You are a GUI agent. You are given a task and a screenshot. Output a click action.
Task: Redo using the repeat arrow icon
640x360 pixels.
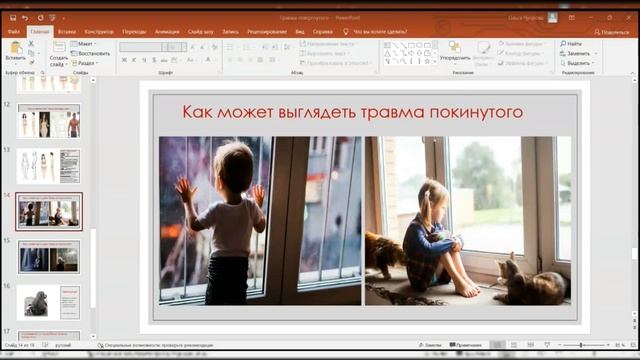[x=40, y=18]
